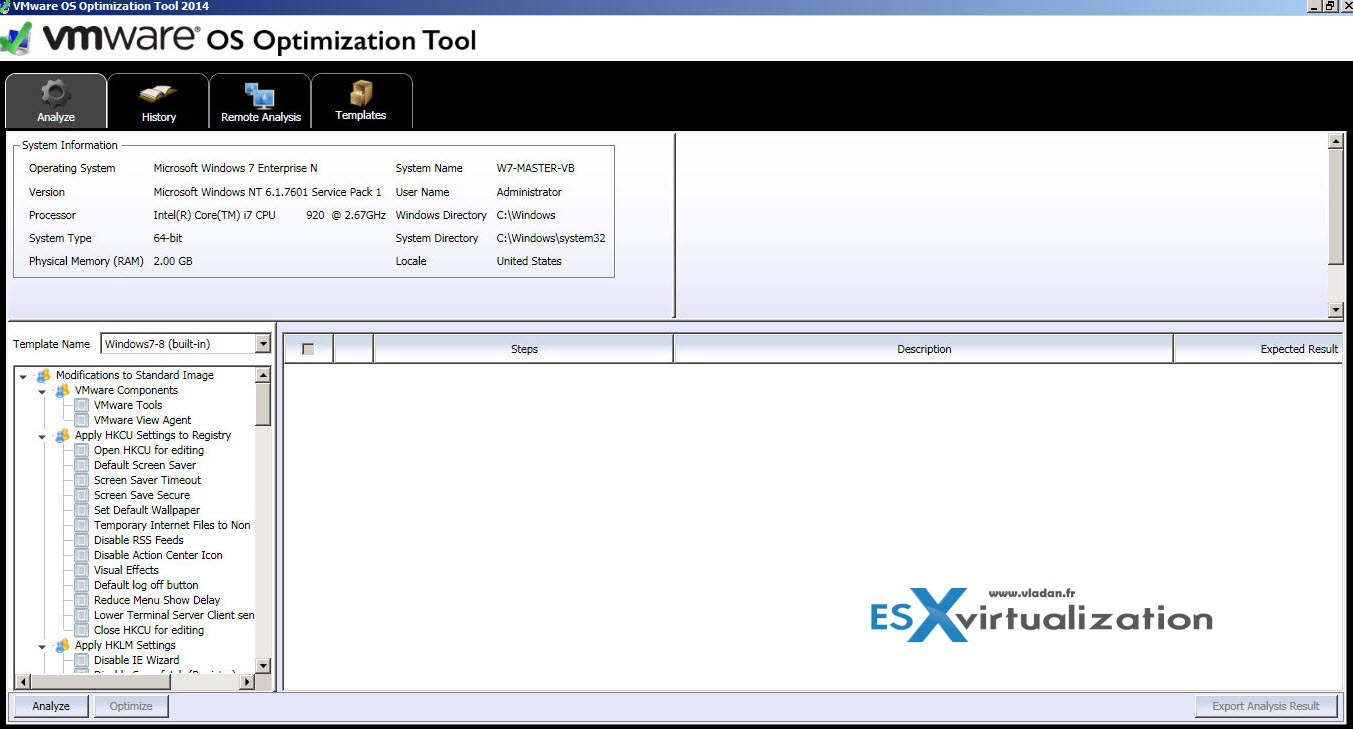Click the tree panel scroll-right arrow

(247, 682)
